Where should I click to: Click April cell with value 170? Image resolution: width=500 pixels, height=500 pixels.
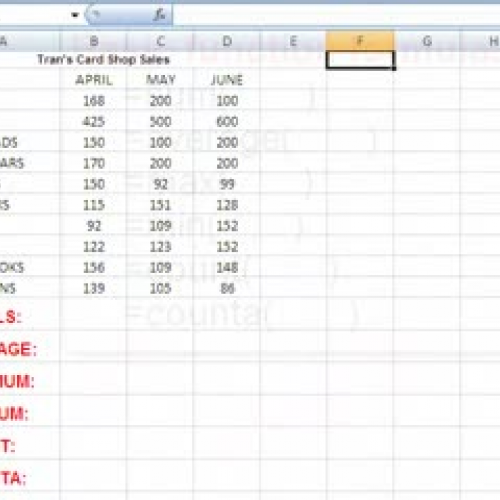(x=94, y=163)
